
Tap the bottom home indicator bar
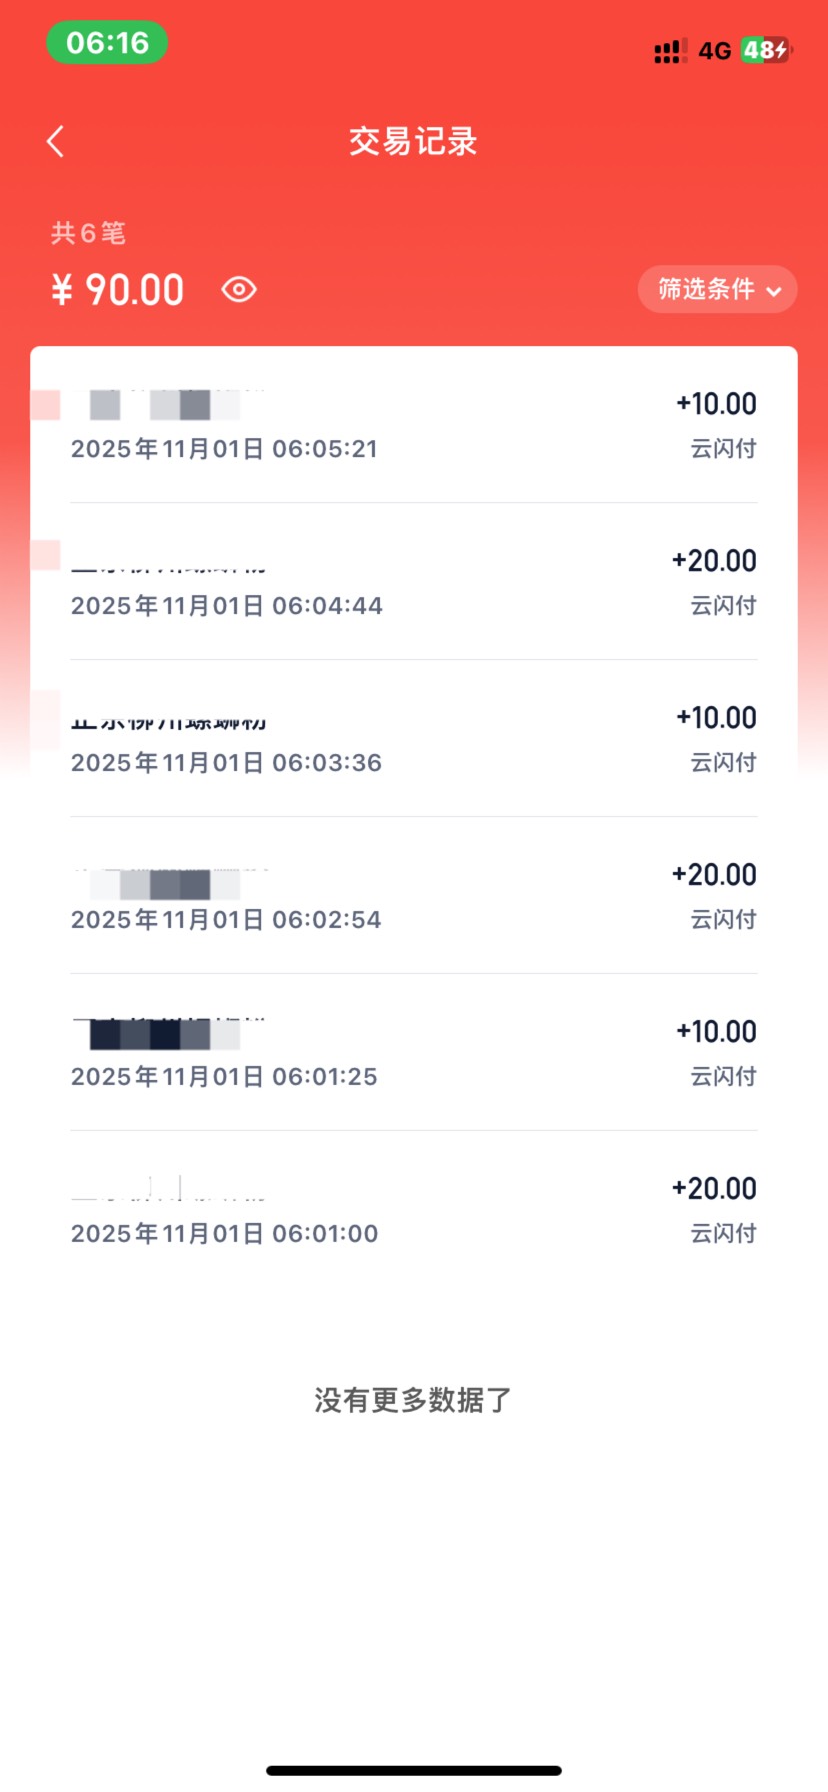(413, 1770)
